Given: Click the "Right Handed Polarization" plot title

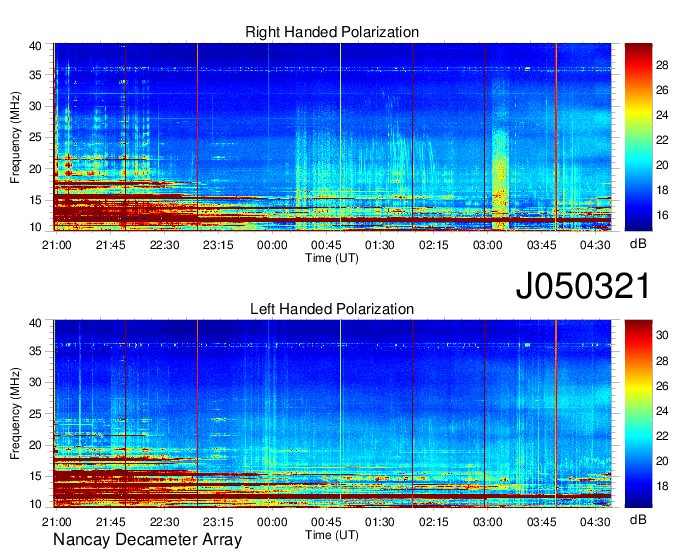Looking at the screenshot, I should 332,32.
